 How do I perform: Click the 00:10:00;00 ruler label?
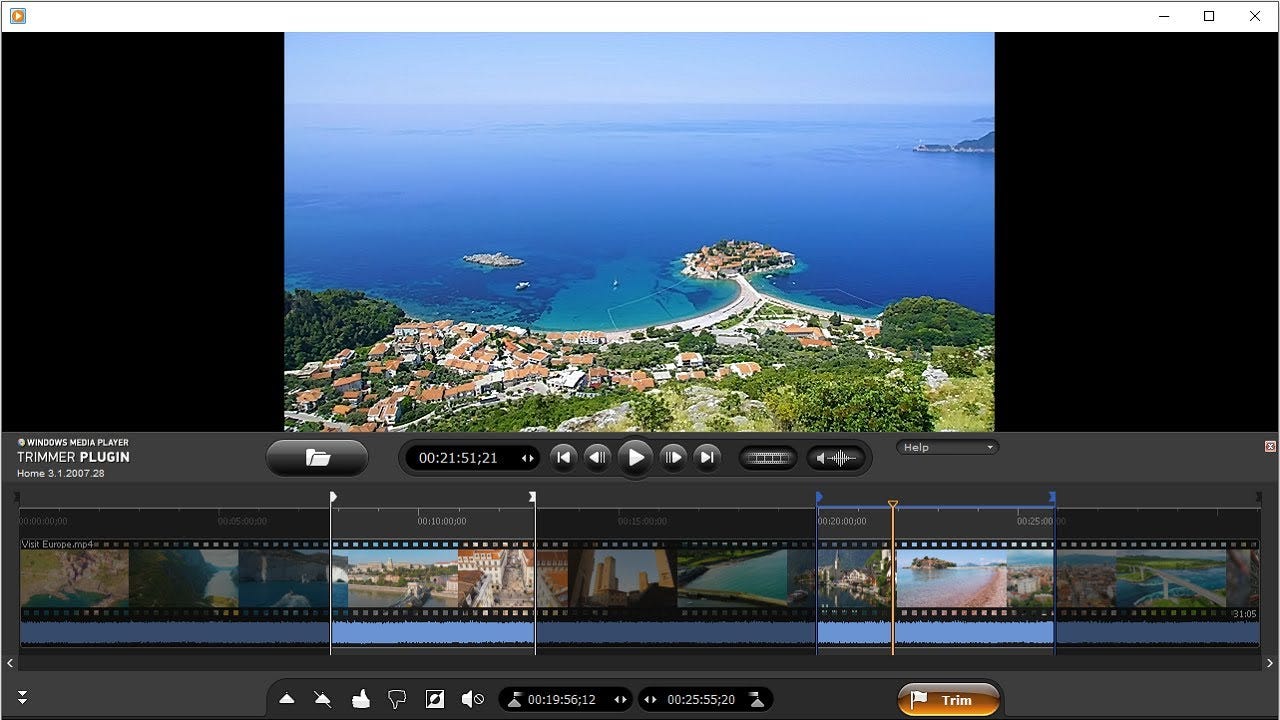click(442, 521)
